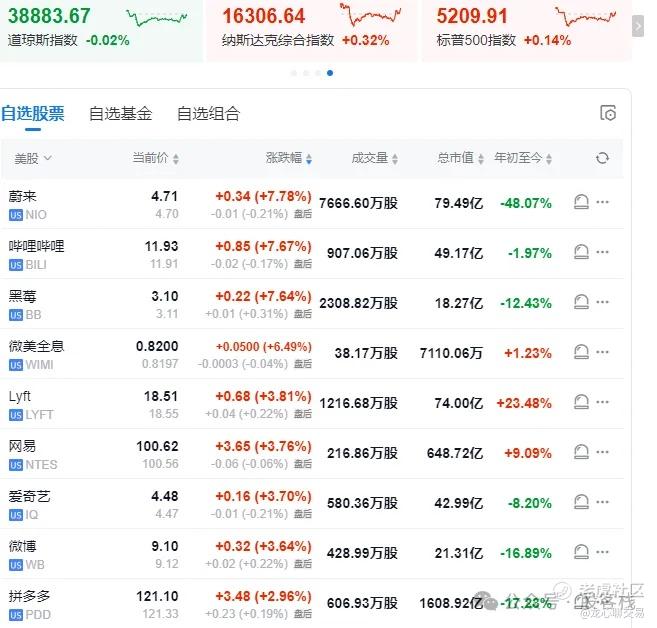Click the 5209.91 S&P 500 value

tap(472, 16)
